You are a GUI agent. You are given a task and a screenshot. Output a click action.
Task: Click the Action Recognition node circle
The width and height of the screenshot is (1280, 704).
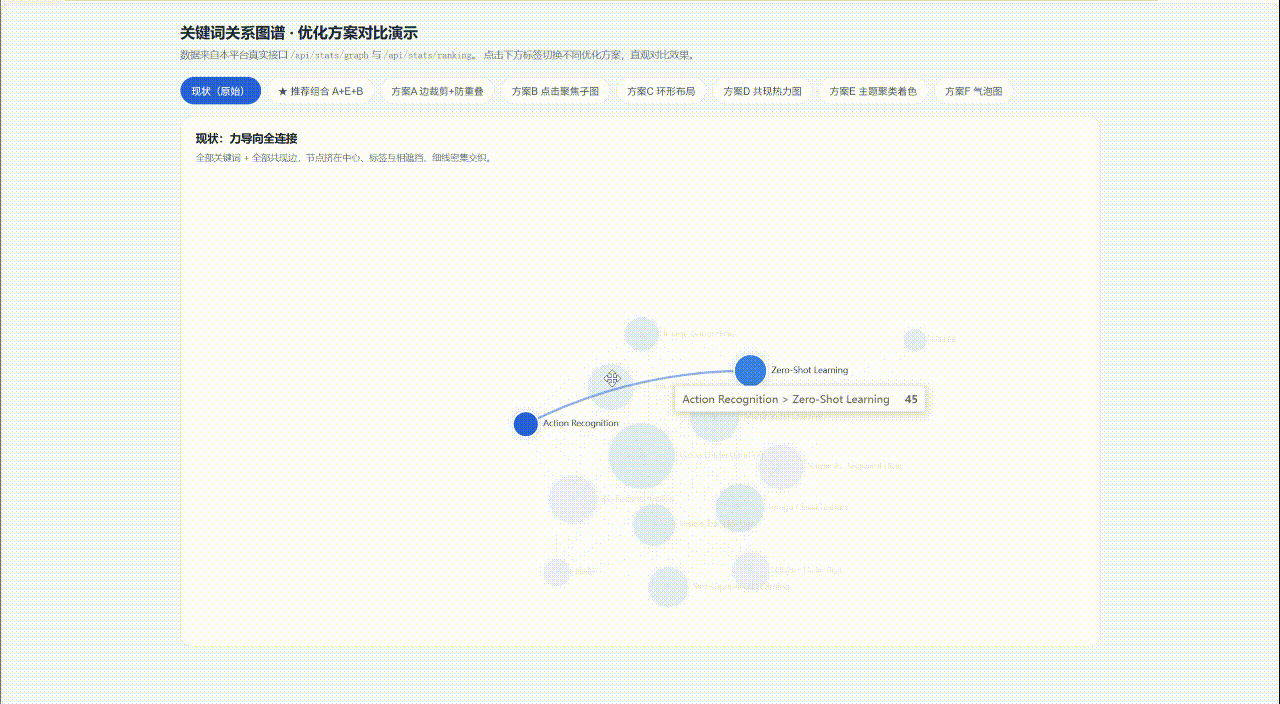click(525, 424)
